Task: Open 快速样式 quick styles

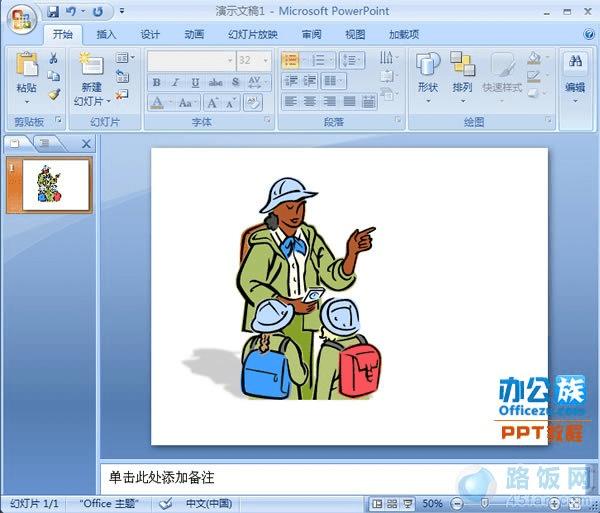Action: [502, 77]
